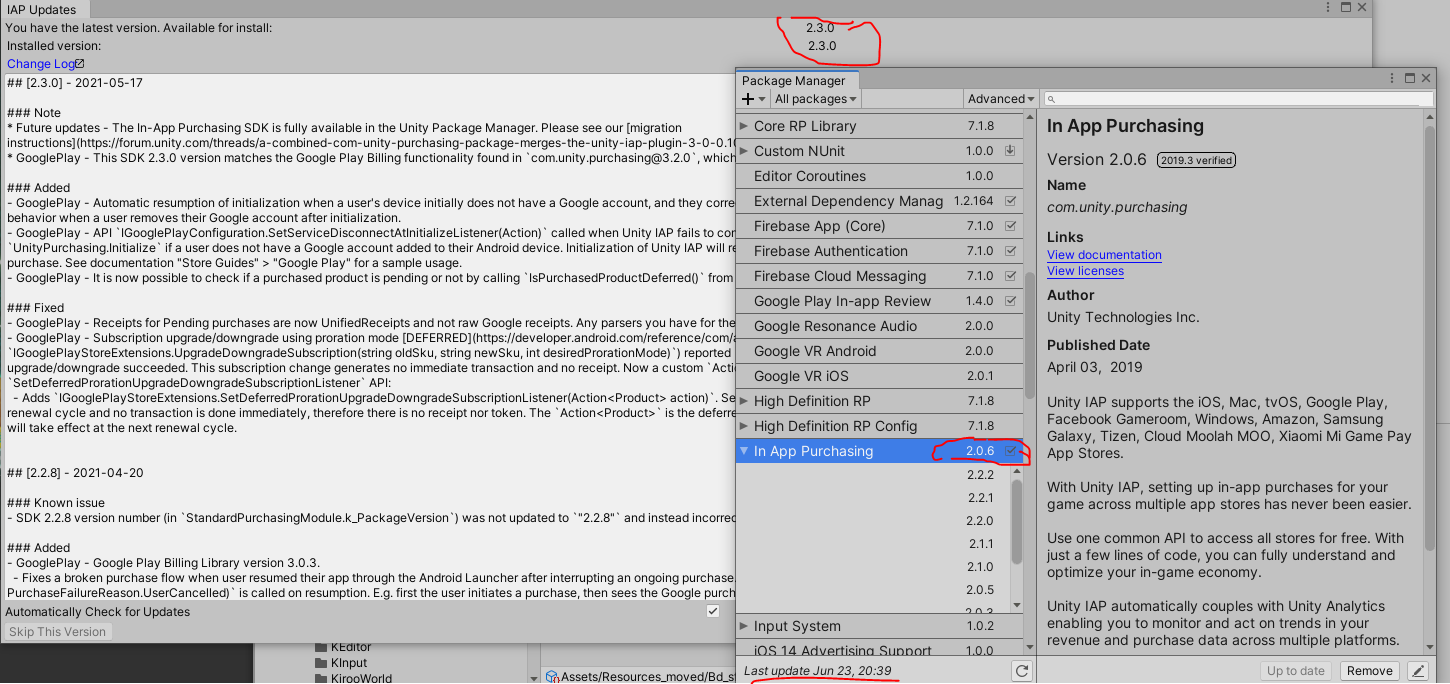The height and width of the screenshot is (684, 1450).
Task: Expand the Core RP Library package versions
Action: tap(744, 126)
